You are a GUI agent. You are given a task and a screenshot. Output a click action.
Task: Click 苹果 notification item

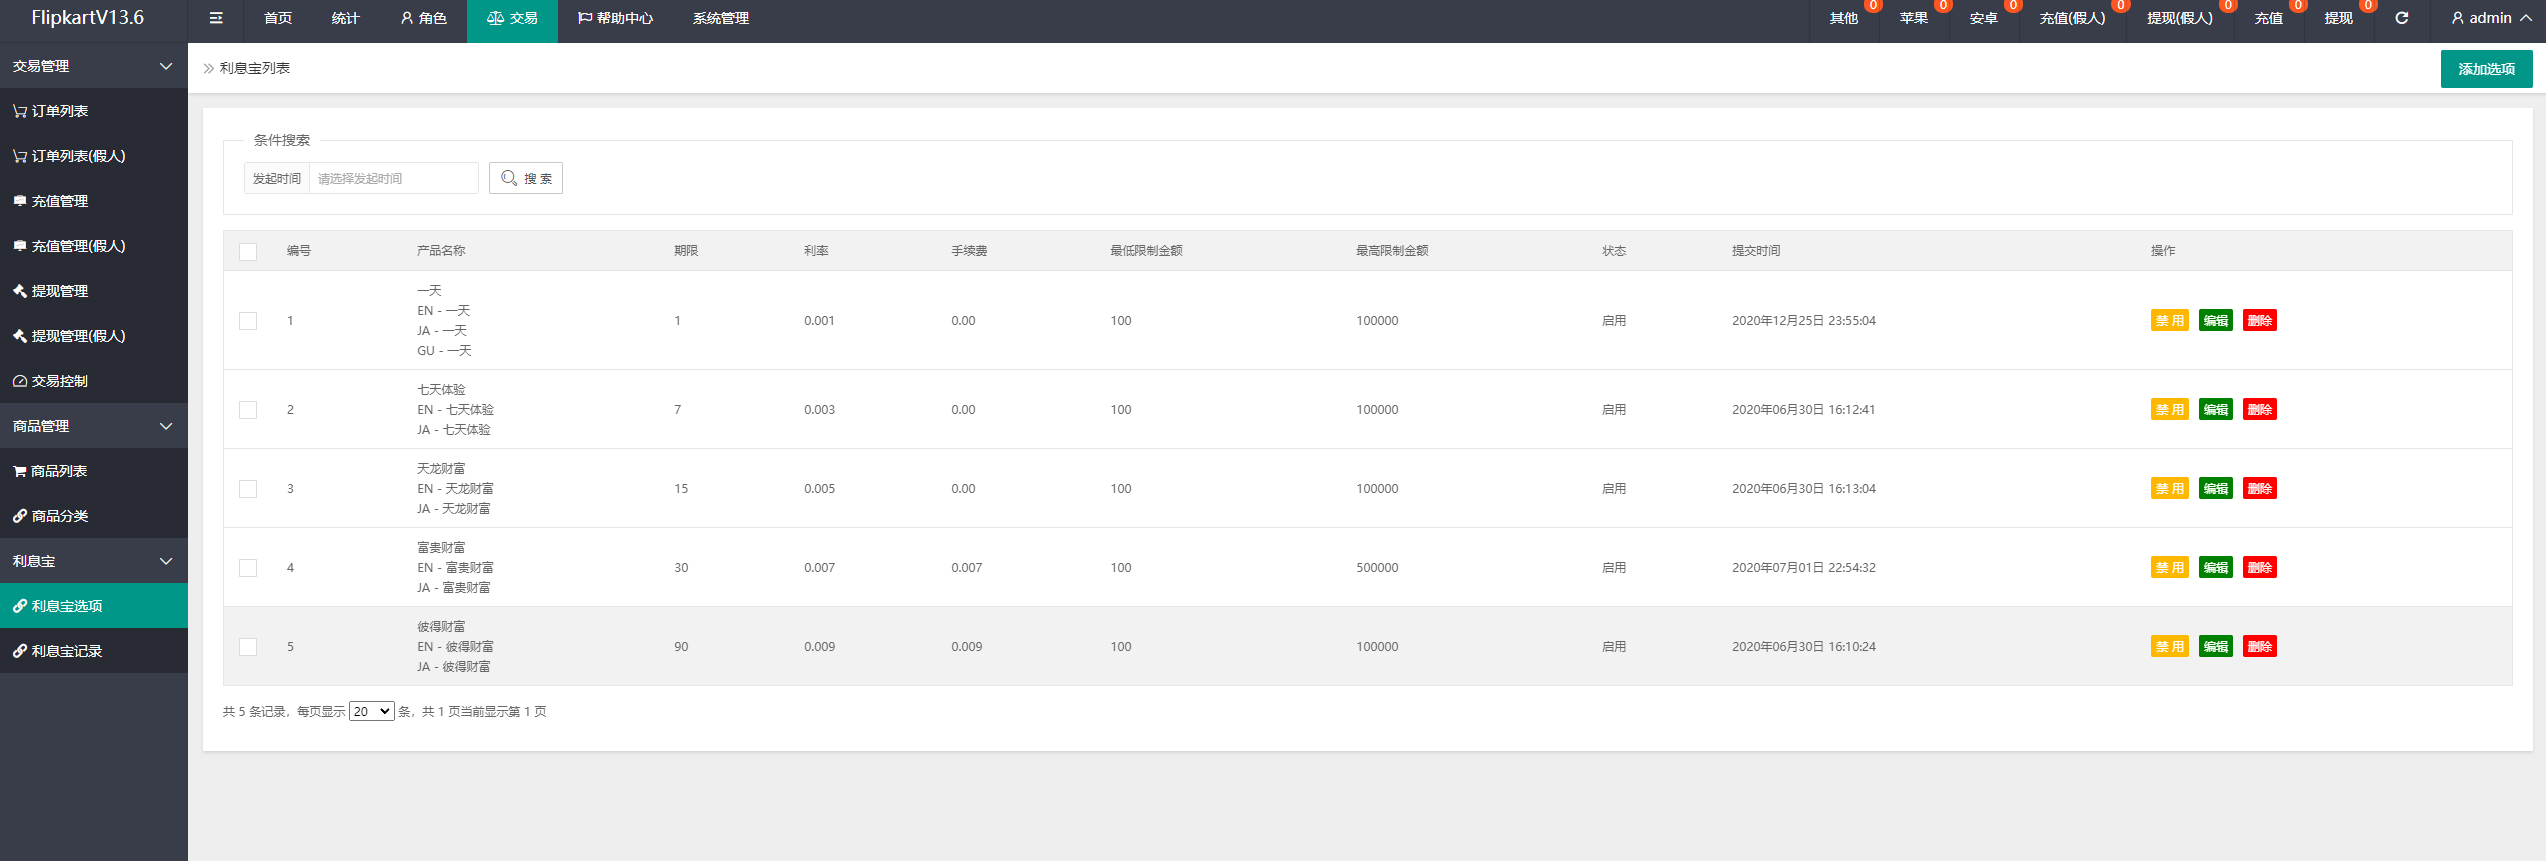point(1914,18)
